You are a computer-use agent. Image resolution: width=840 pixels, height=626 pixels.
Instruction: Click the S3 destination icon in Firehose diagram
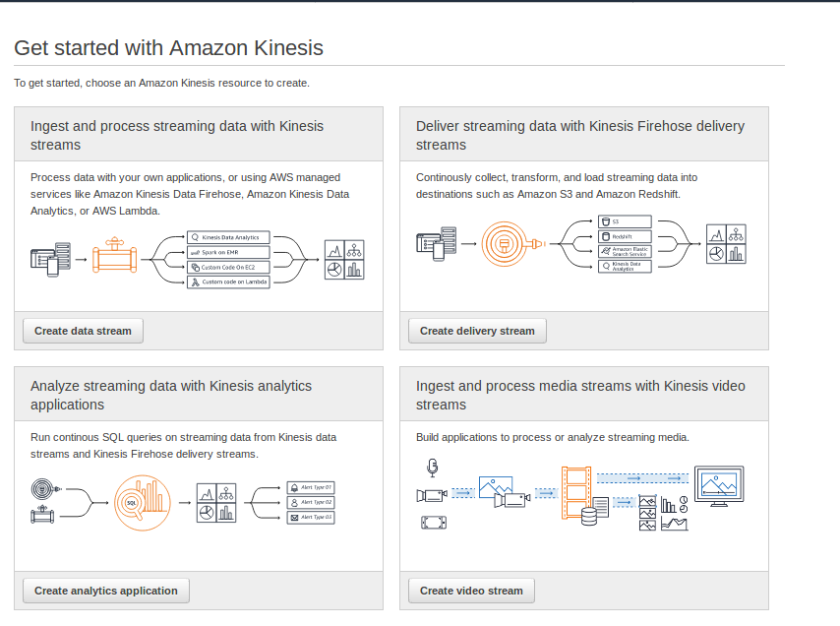pyautogui.click(x=607, y=221)
